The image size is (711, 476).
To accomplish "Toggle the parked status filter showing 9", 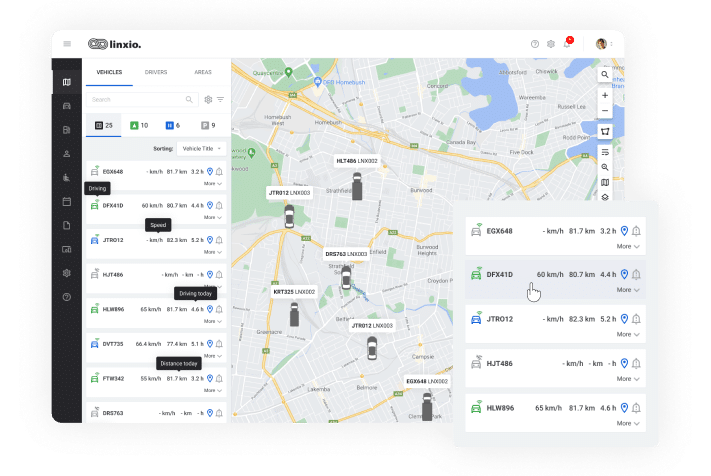I will pos(207,125).
